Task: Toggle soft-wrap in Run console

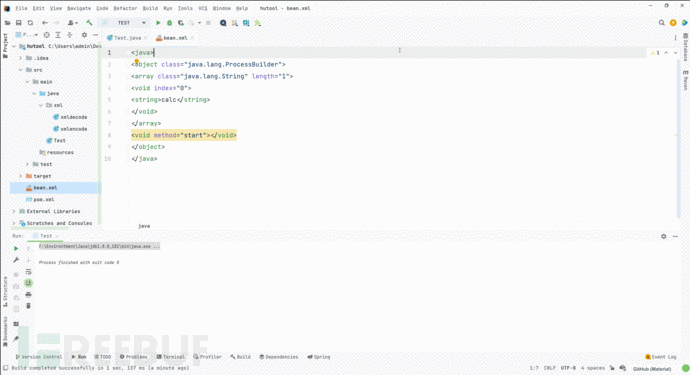Action: (x=29, y=272)
